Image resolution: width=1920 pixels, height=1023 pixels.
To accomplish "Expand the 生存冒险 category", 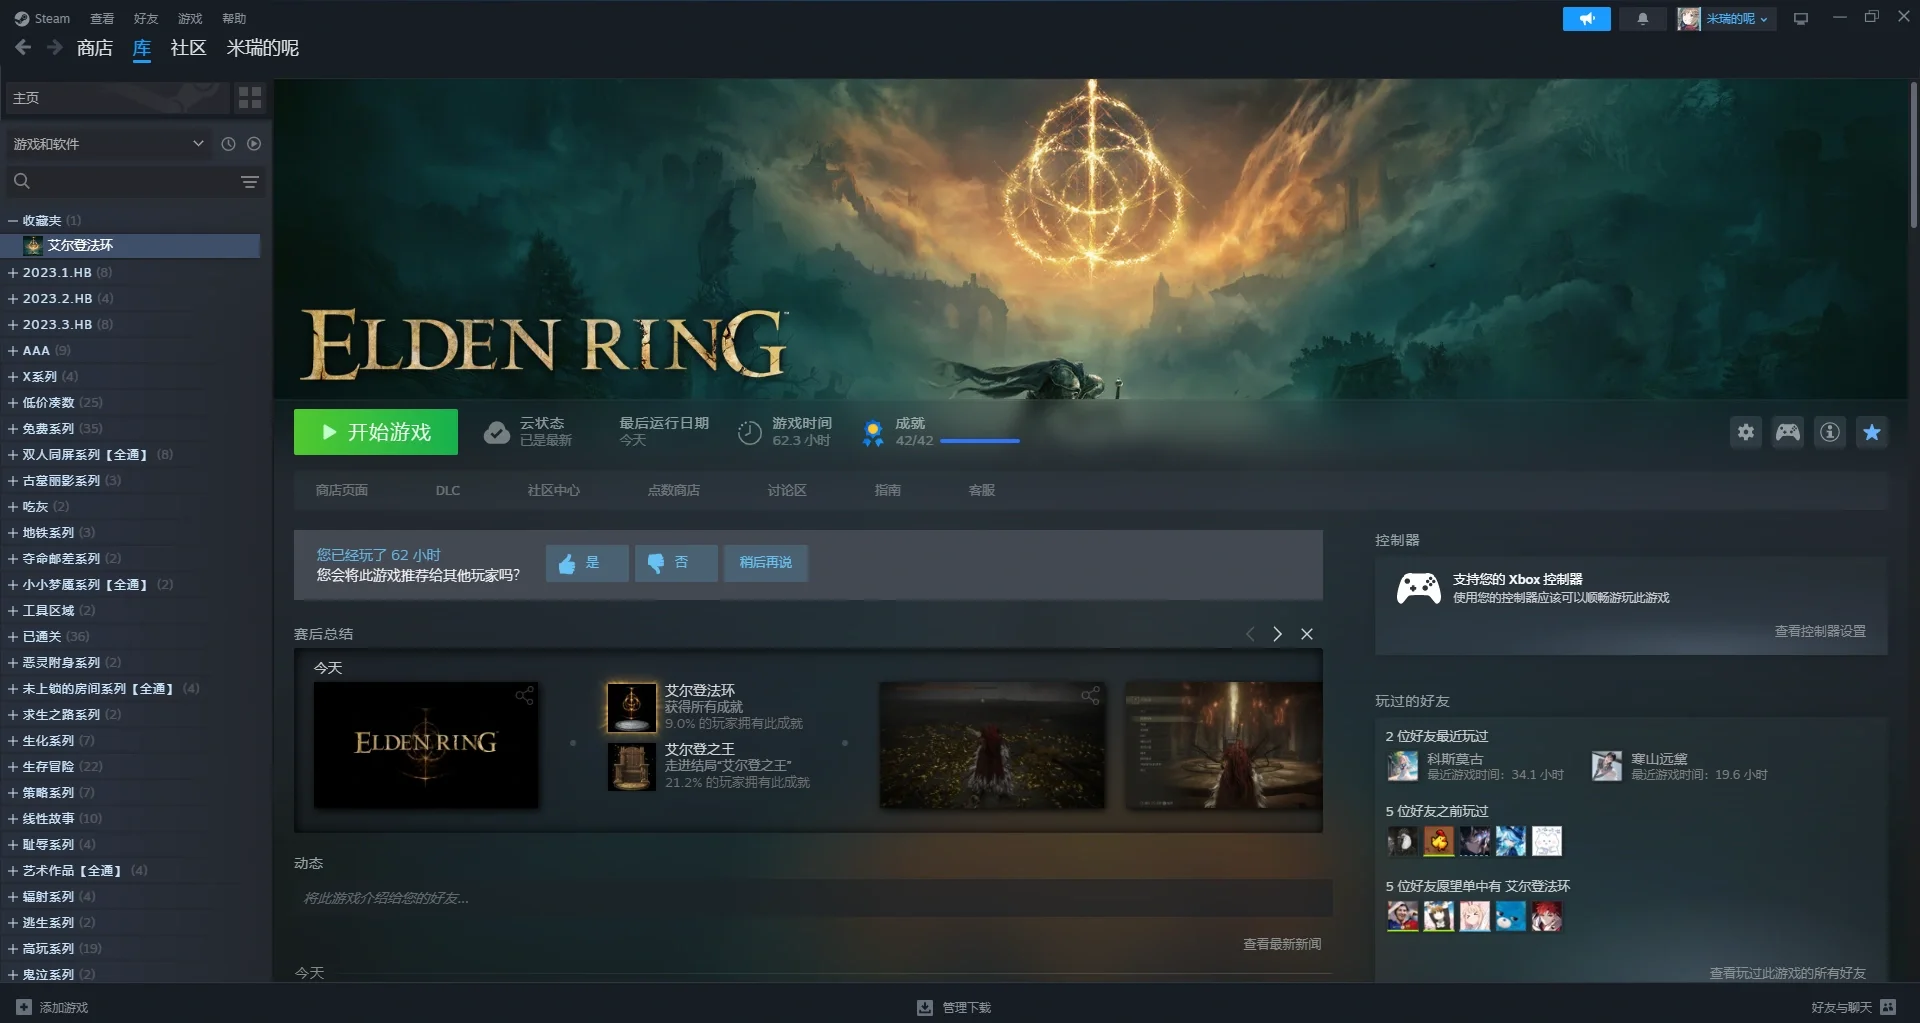I will (x=13, y=766).
